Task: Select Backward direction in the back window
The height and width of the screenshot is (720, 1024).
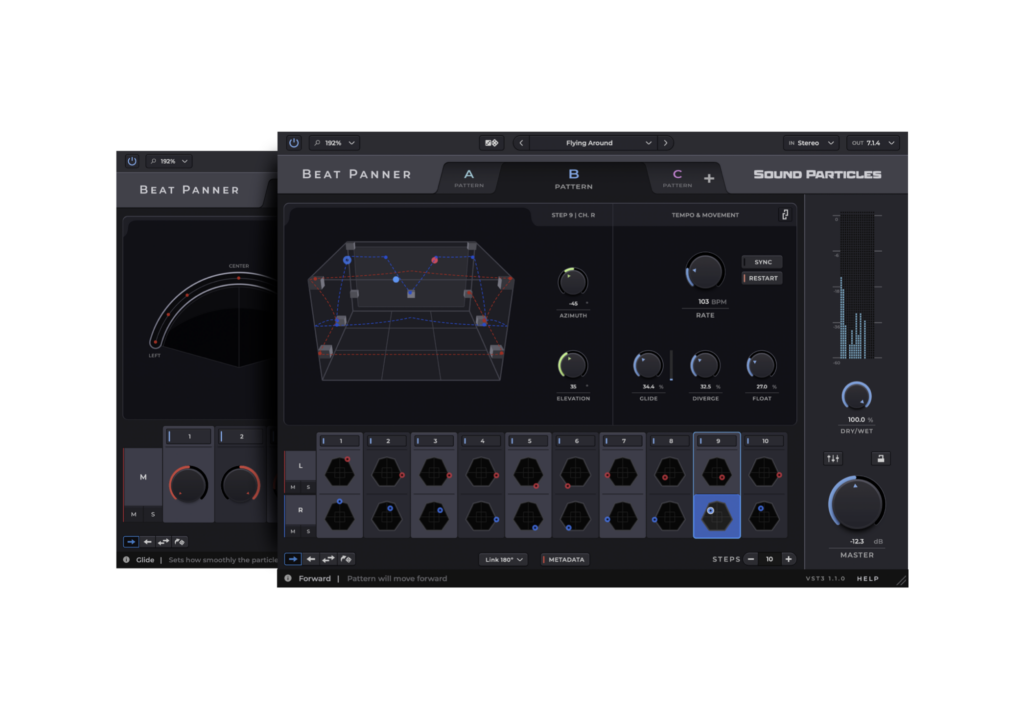Action: pos(148,542)
